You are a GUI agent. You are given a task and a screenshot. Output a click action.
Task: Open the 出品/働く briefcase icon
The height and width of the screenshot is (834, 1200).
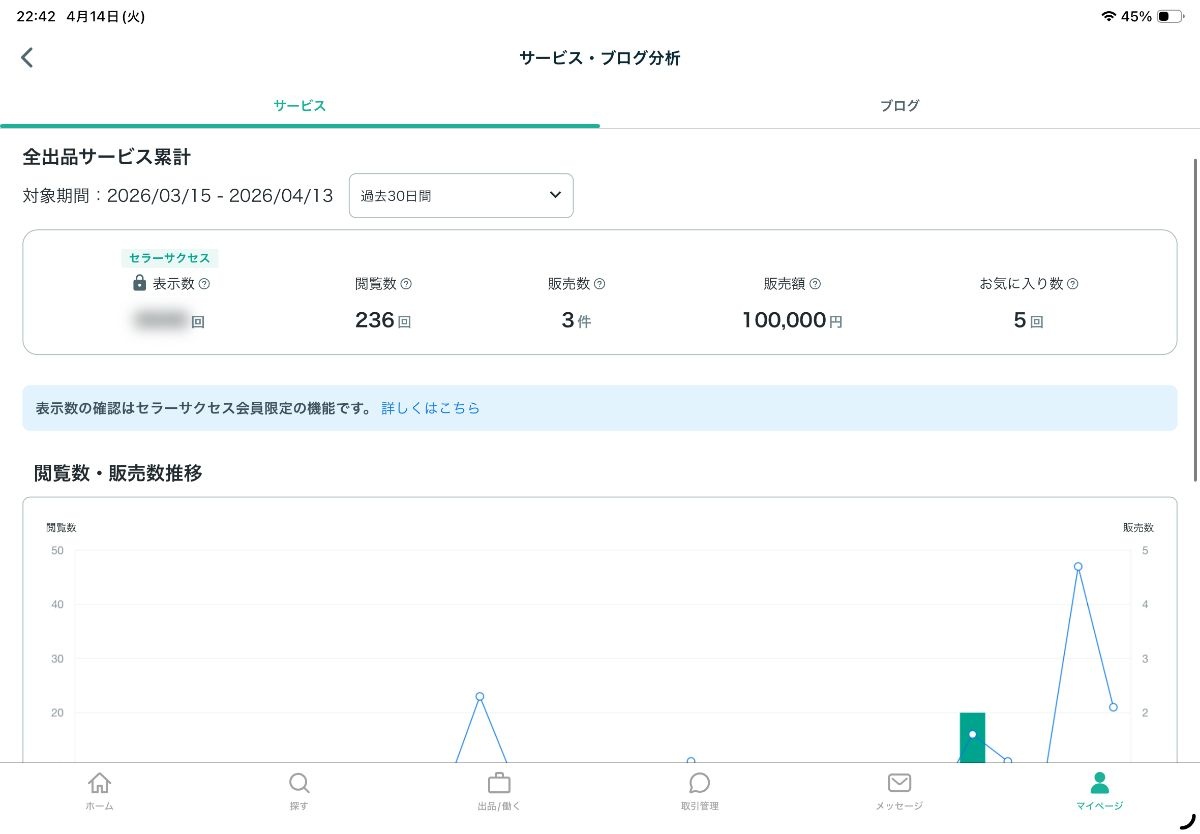click(x=499, y=783)
